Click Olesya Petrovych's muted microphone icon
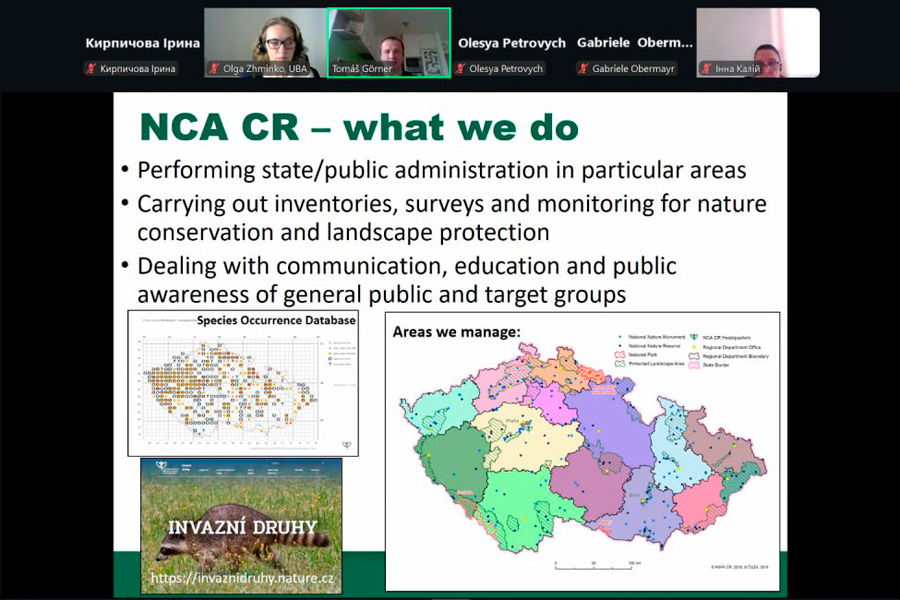 (461, 69)
